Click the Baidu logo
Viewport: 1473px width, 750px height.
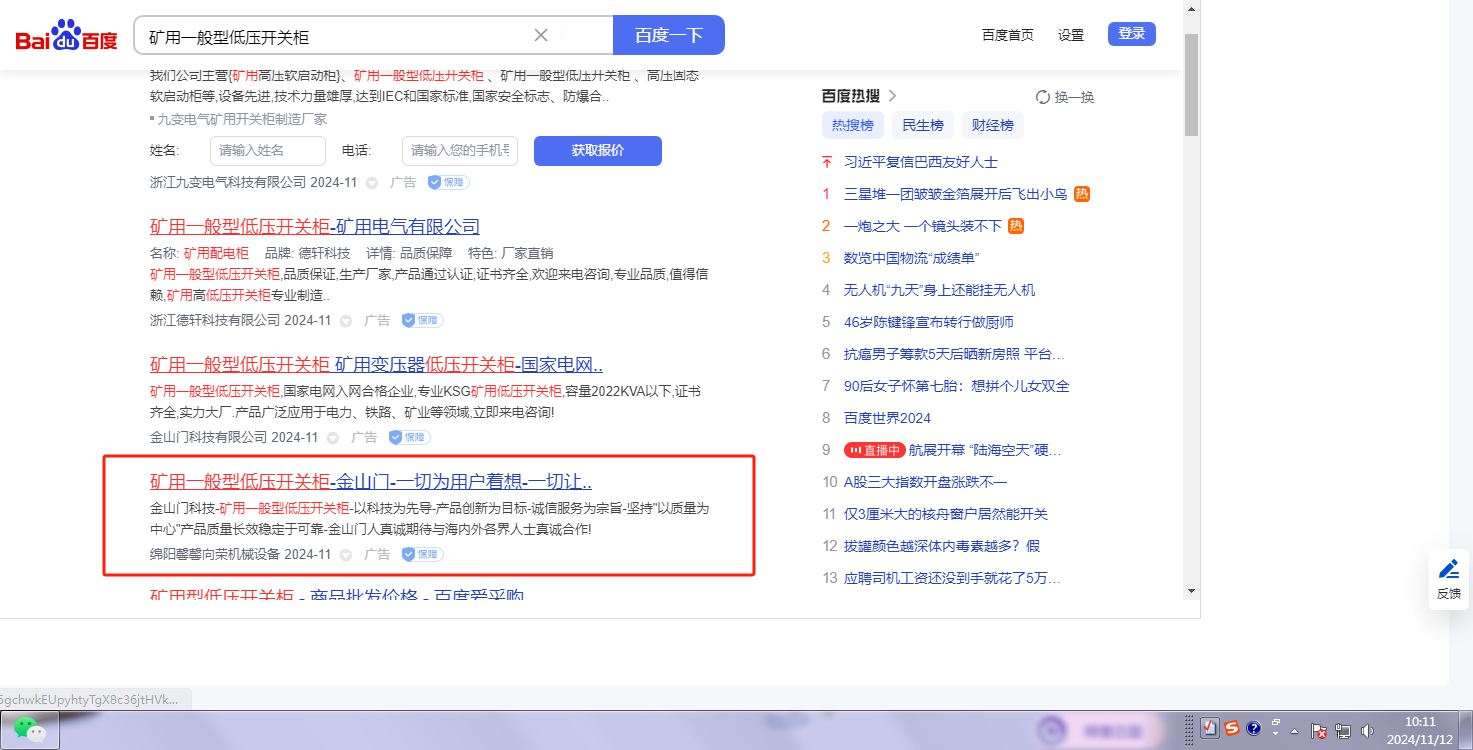click(x=66, y=36)
